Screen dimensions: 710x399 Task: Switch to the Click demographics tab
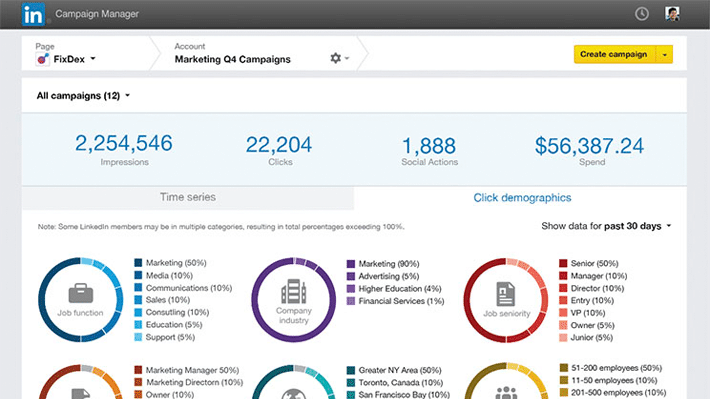[522, 198]
